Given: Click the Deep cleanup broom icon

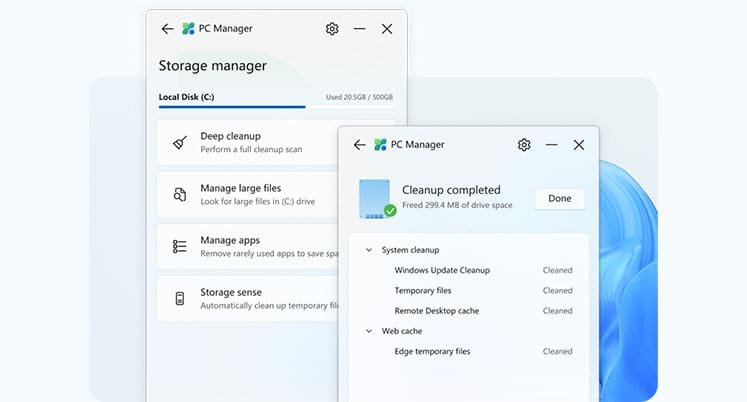Looking at the screenshot, I should click(x=180, y=142).
